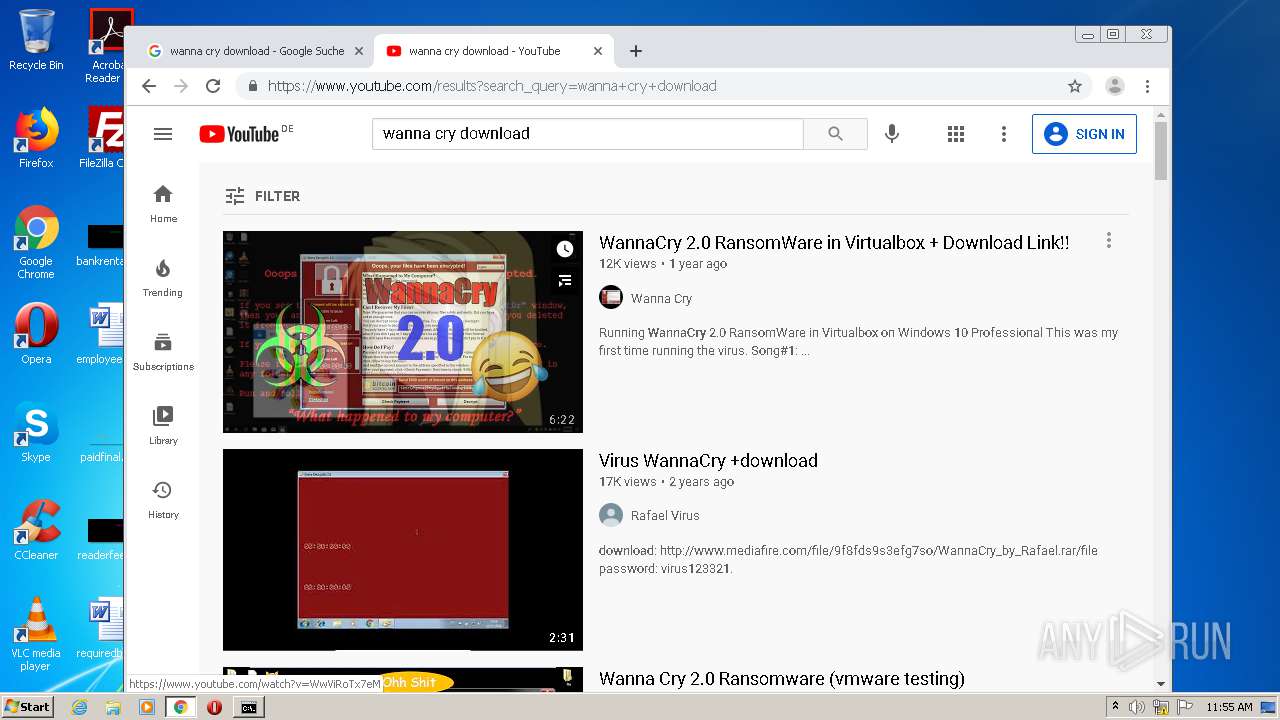Click Rafael Virus channel avatar
Image resolution: width=1280 pixels, height=720 pixels.
tap(610, 515)
